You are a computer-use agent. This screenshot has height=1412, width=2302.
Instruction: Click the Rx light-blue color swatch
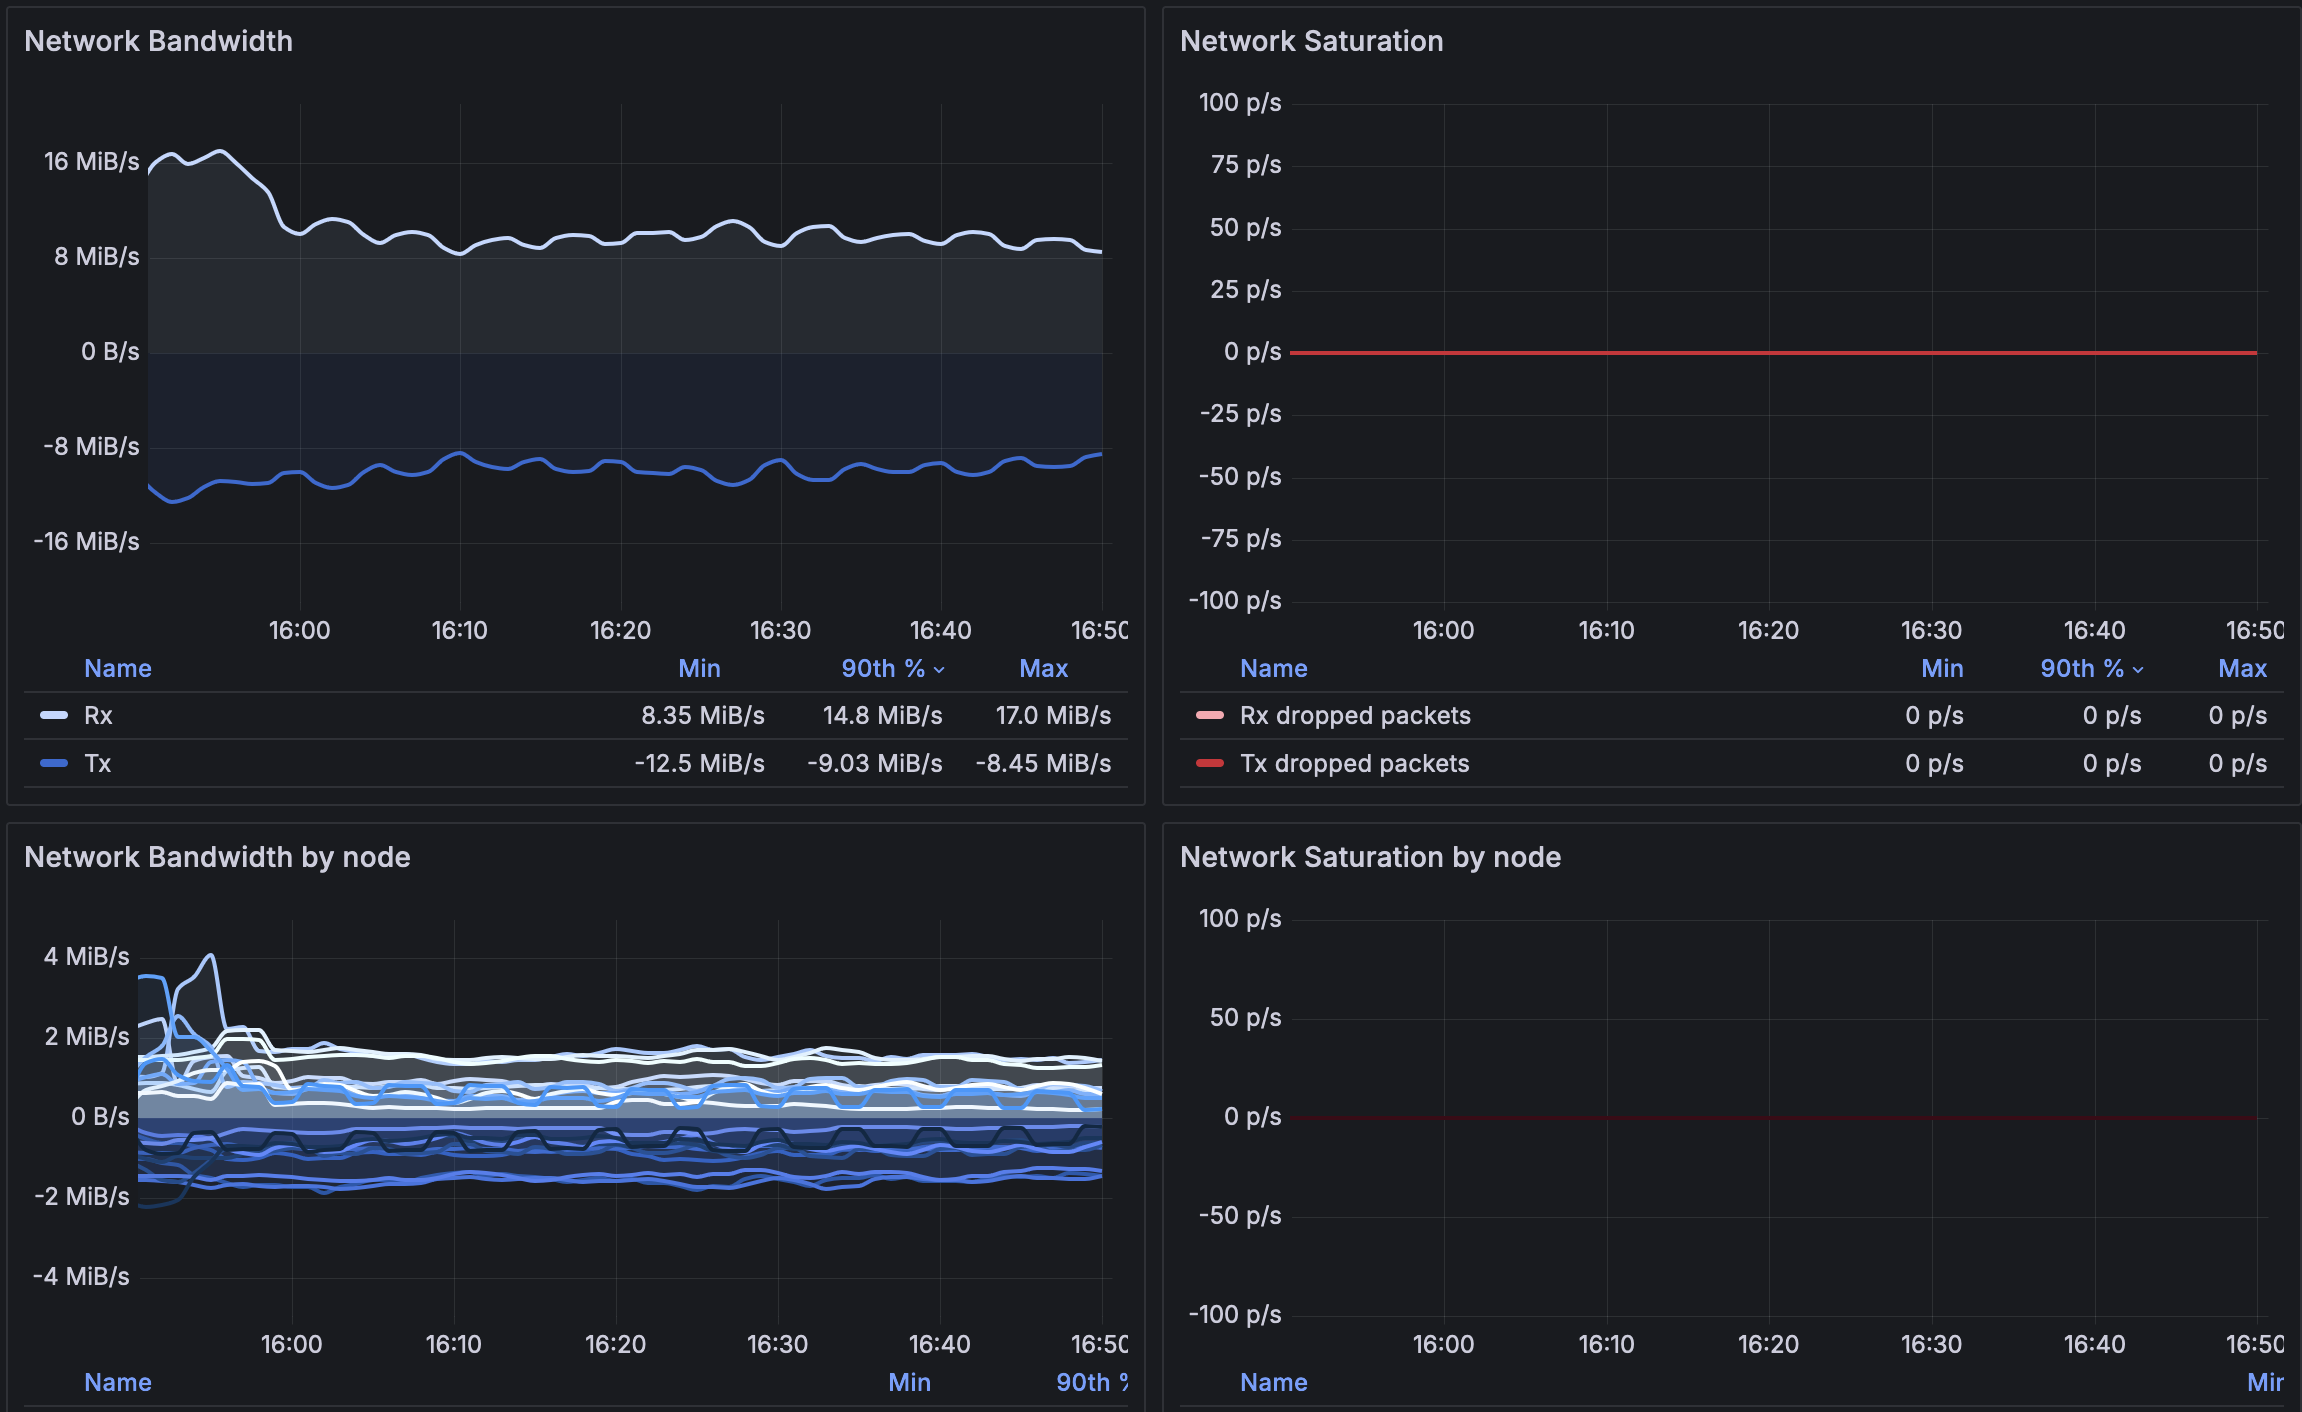click(54, 715)
